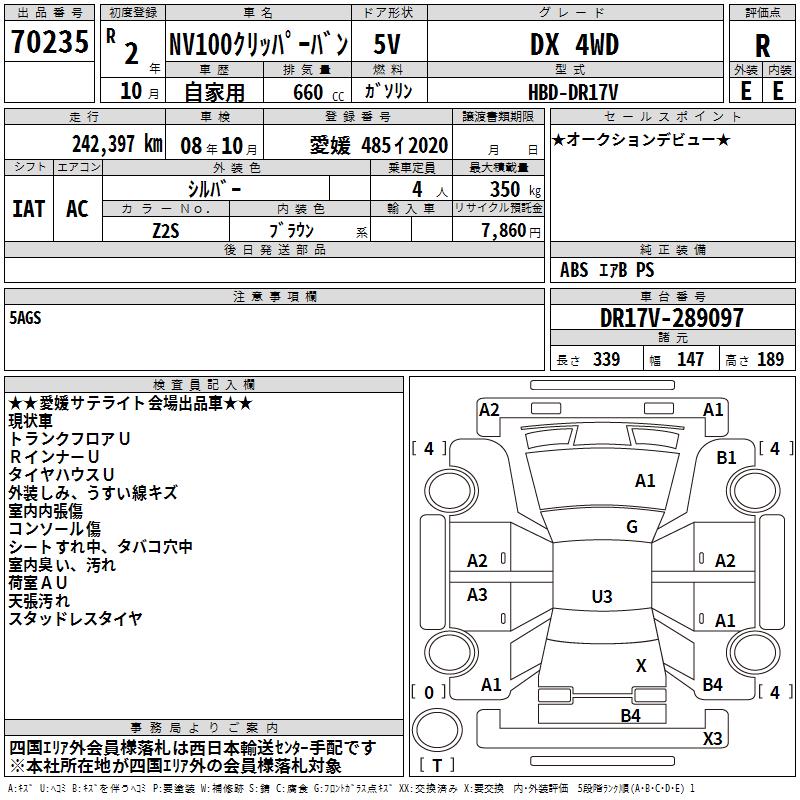800x800 pixels.
Task: Select the [T] bracket below the car diagram
Action: point(438,765)
